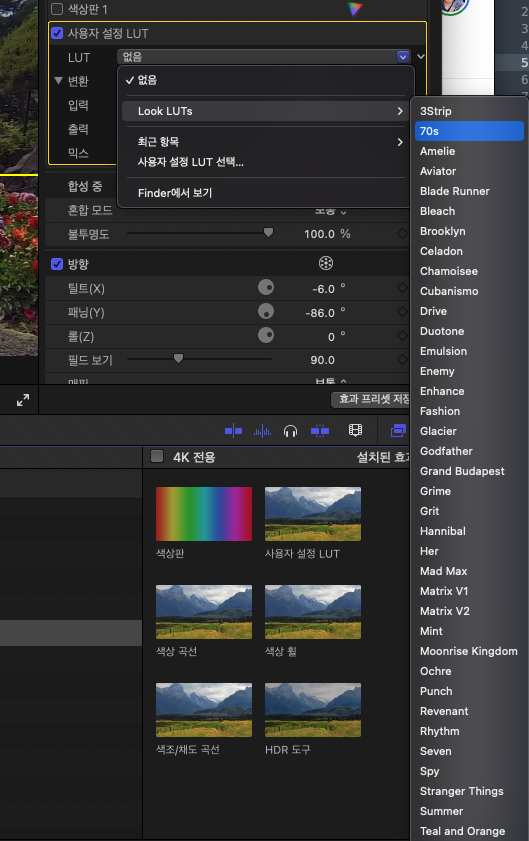The image size is (529, 841).
Task: Choose the 3Strip LUT
Action: [469, 111]
